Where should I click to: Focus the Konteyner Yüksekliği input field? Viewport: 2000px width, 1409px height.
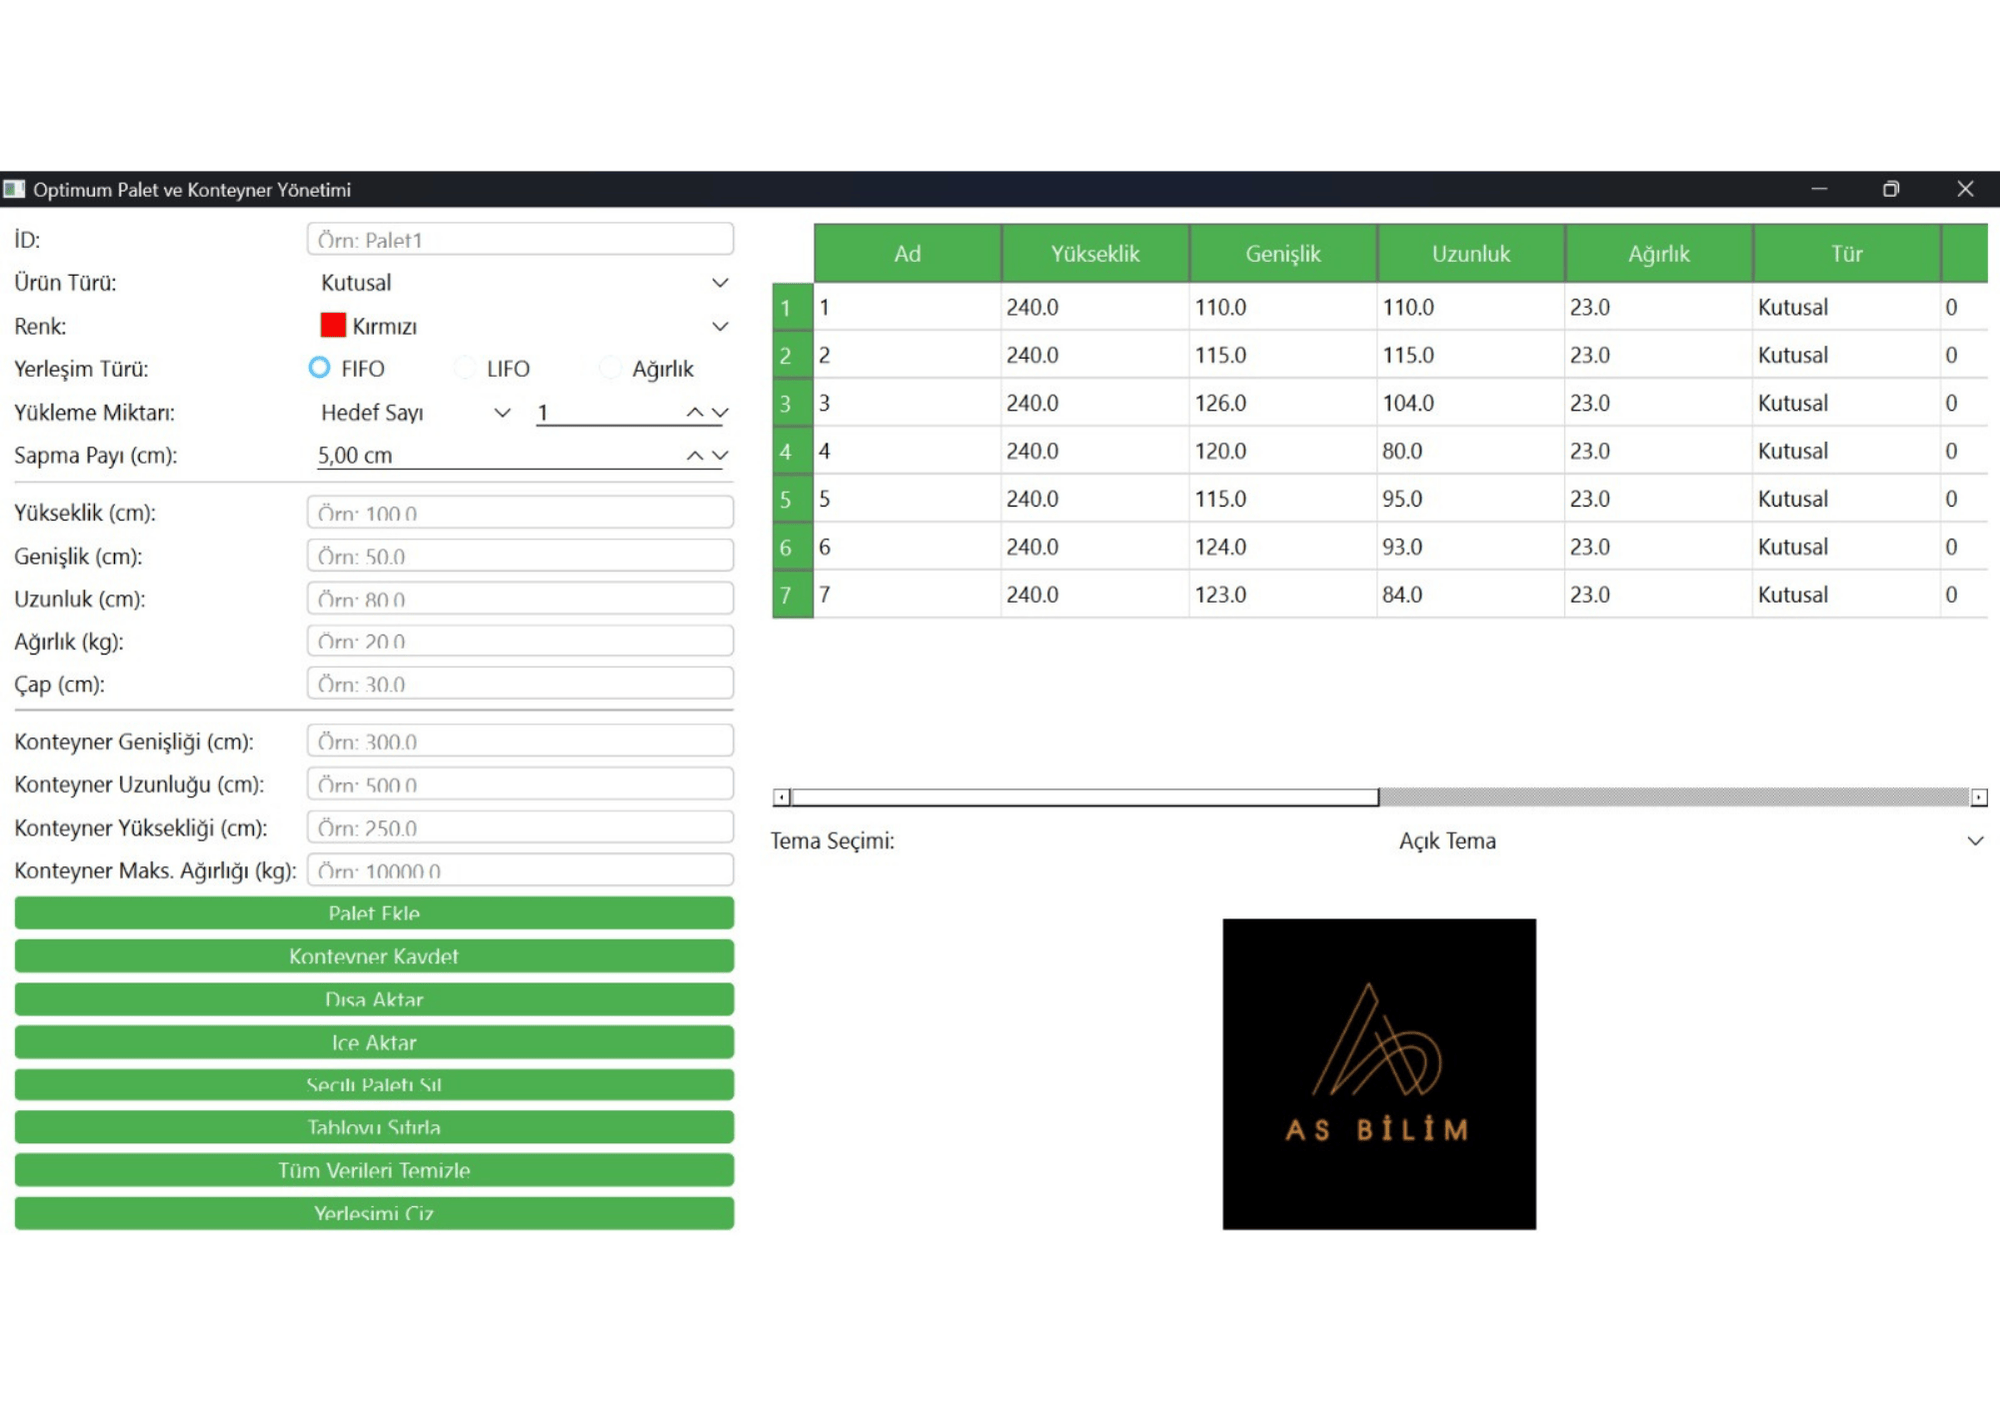click(x=521, y=827)
